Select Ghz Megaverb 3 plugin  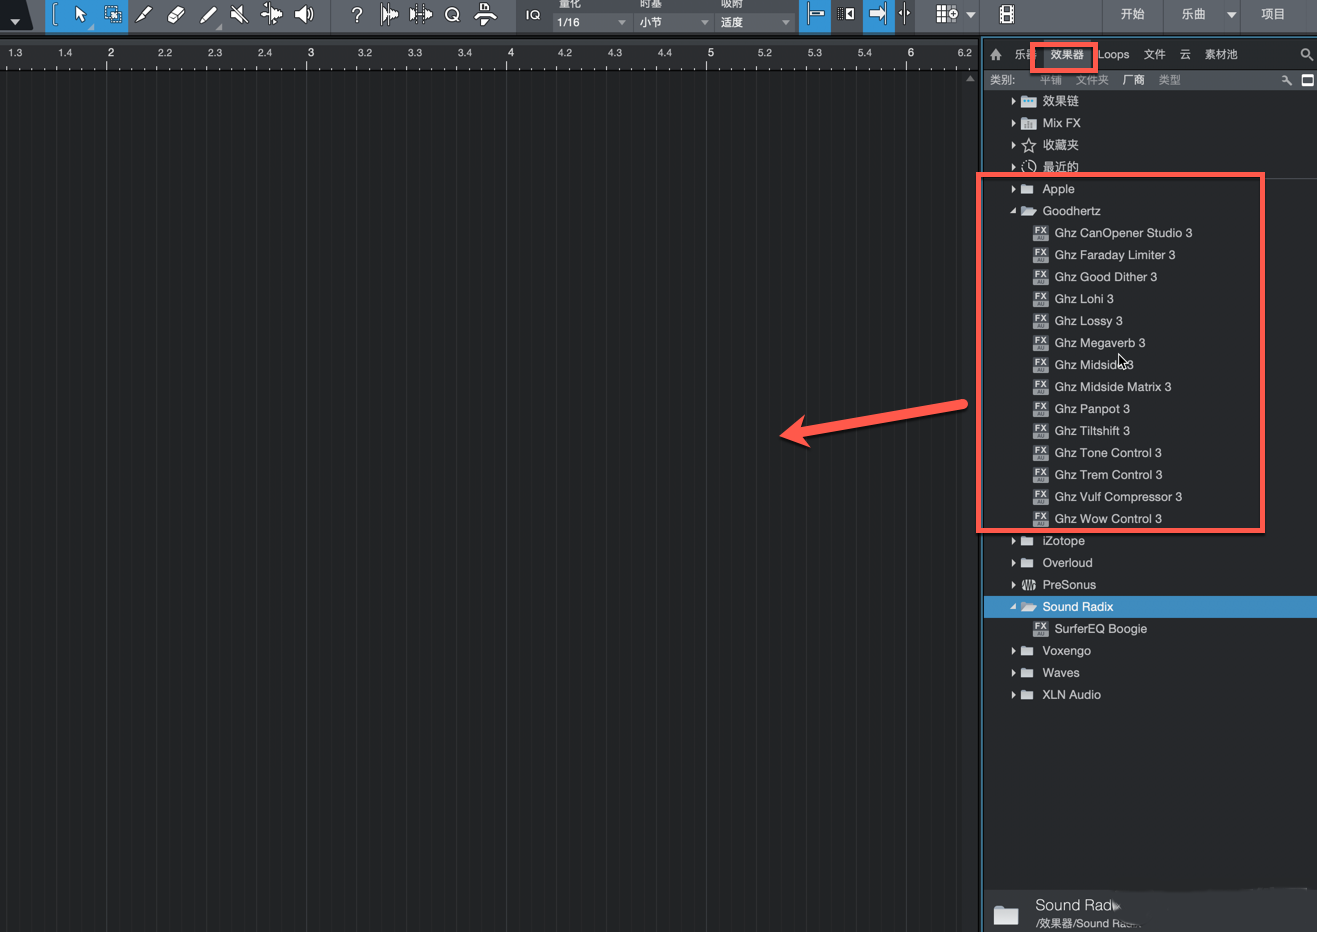pyautogui.click(x=1100, y=343)
